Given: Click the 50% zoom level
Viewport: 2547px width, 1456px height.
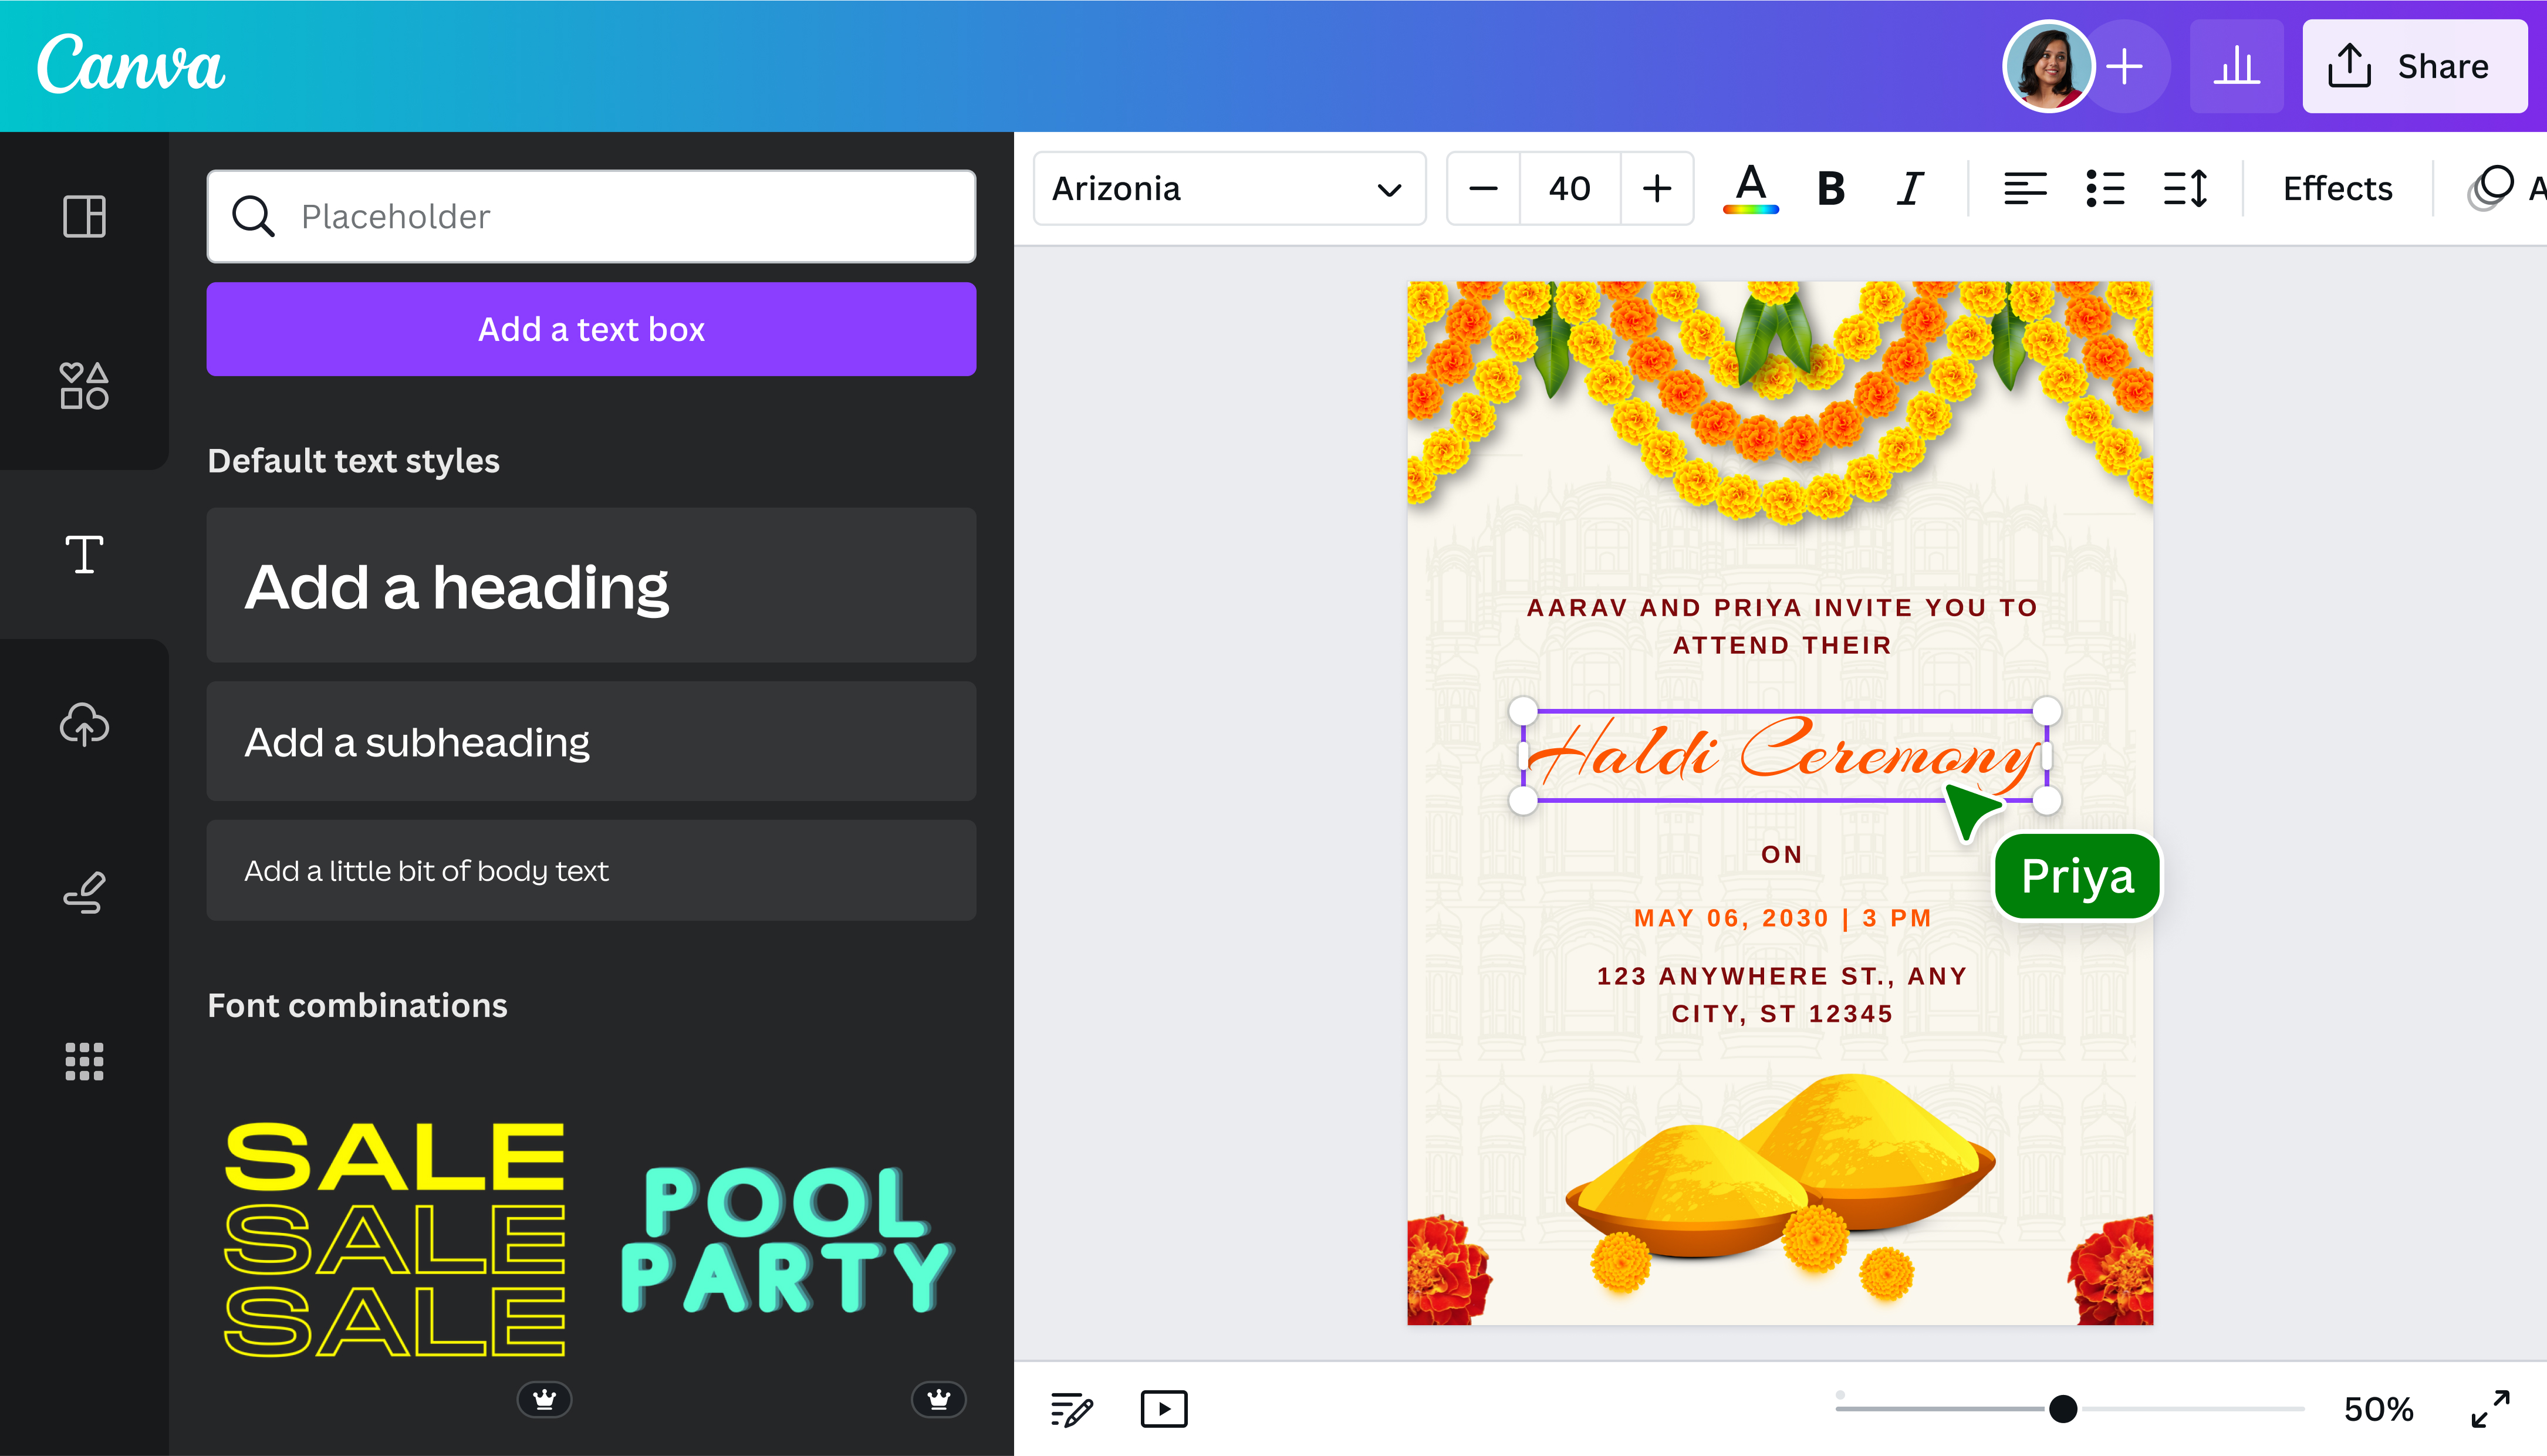Looking at the screenshot, I should 2378,1409.
